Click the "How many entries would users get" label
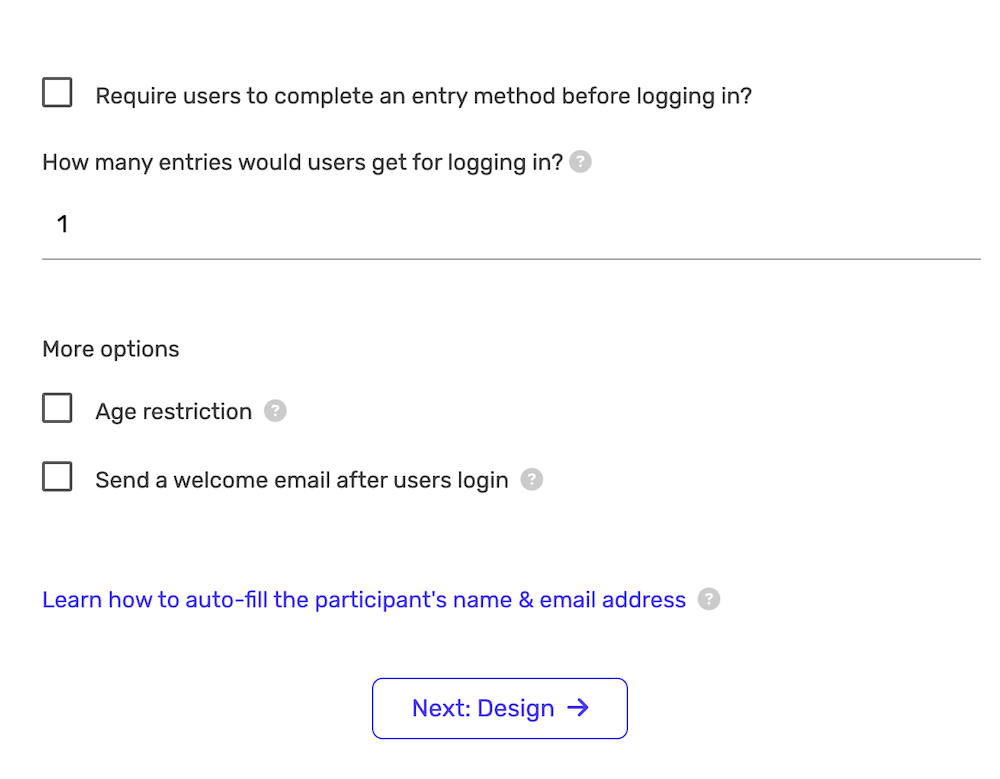The height and width of the screenshot is (779, 1000). (x=302, y=162)
